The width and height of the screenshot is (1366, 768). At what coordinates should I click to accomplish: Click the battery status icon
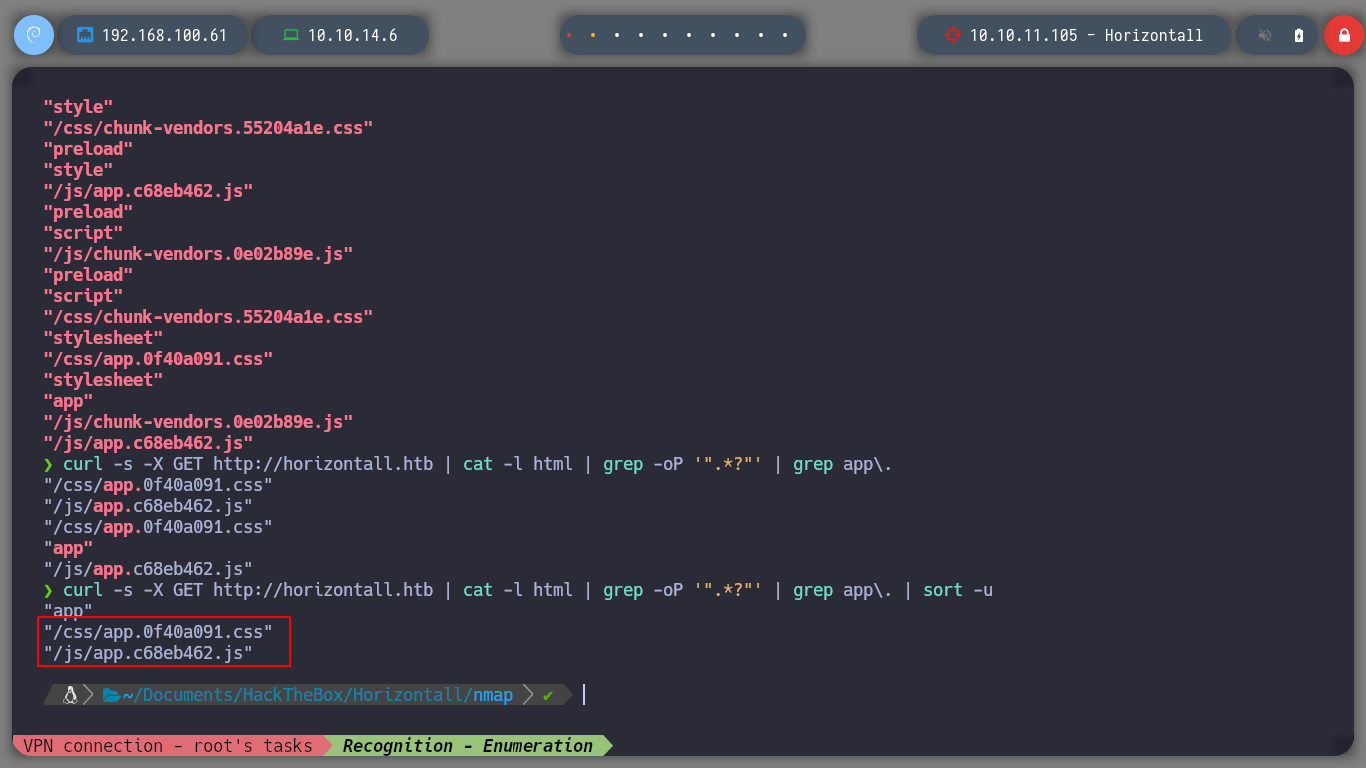tap(1299, 35)
